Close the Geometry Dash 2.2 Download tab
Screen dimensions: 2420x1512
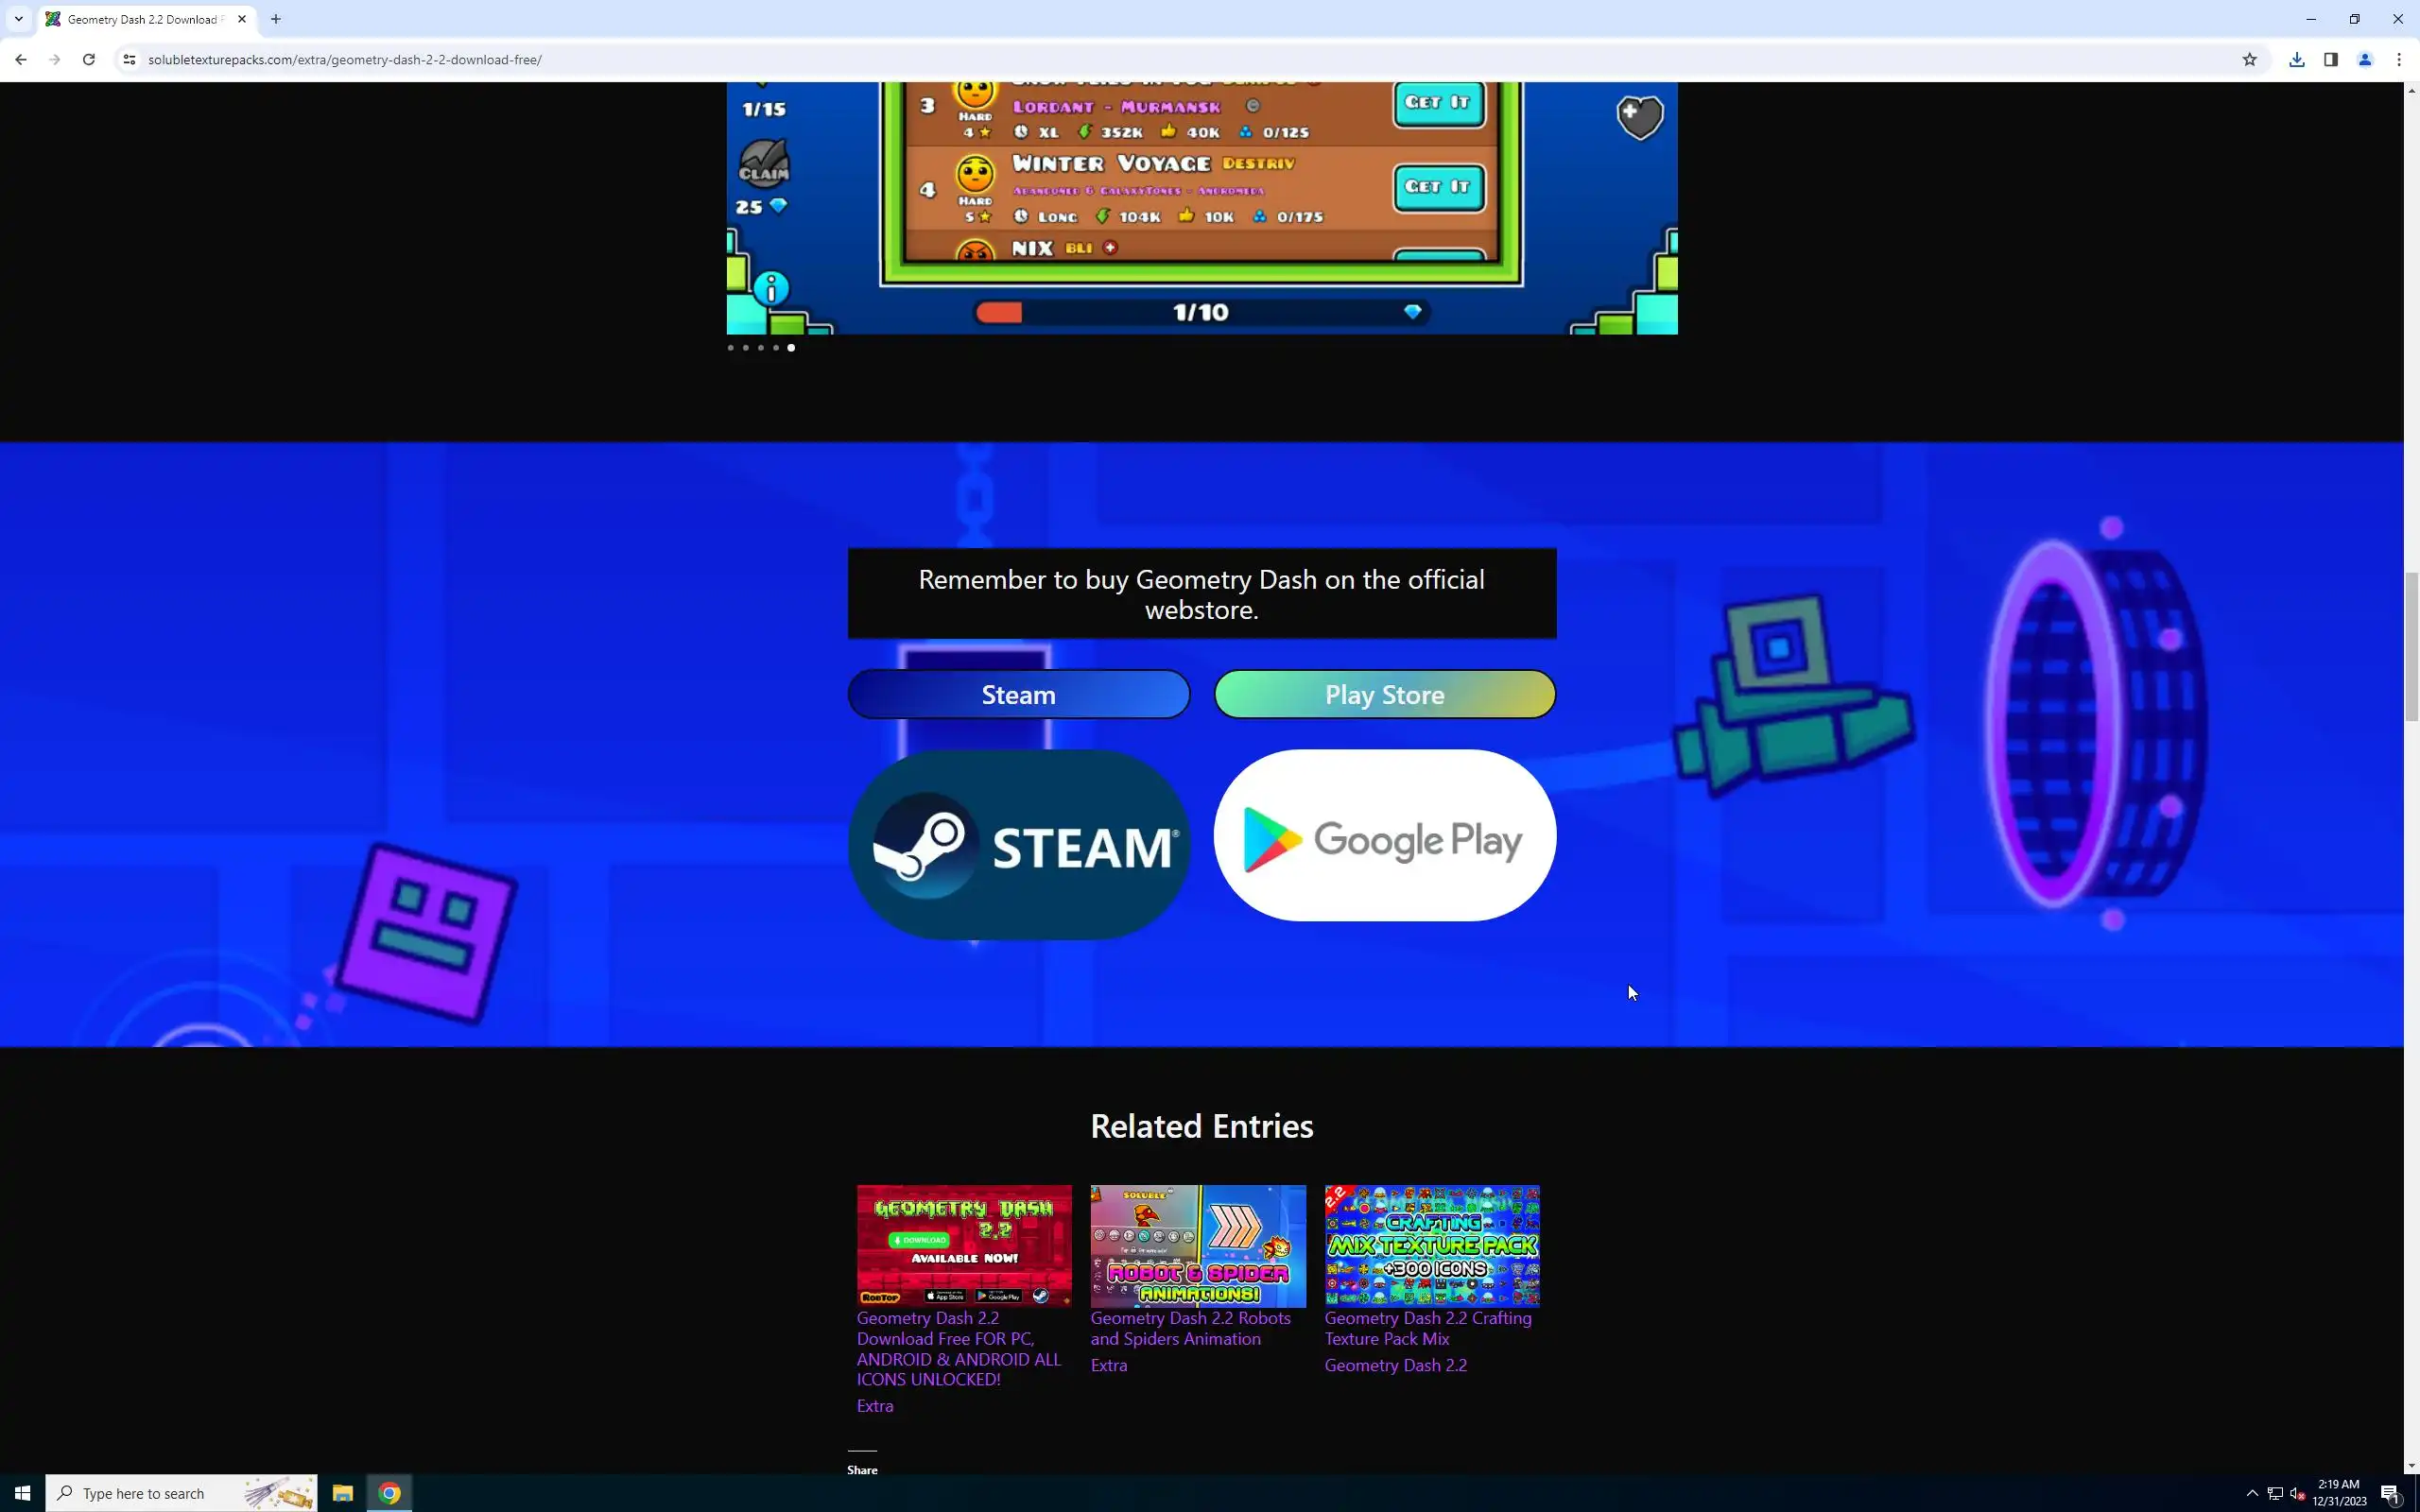tap(242, 19)
